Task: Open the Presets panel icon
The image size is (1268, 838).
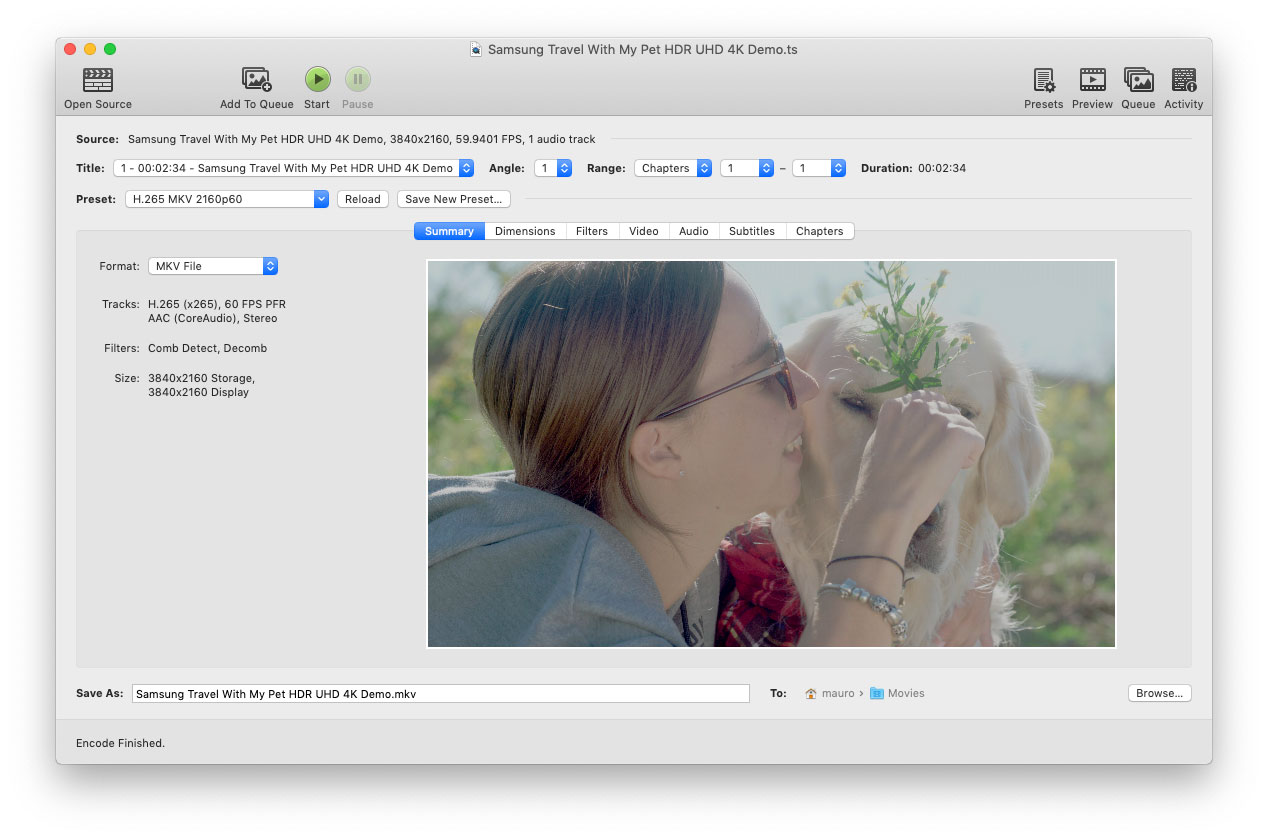Action: 1043,80
